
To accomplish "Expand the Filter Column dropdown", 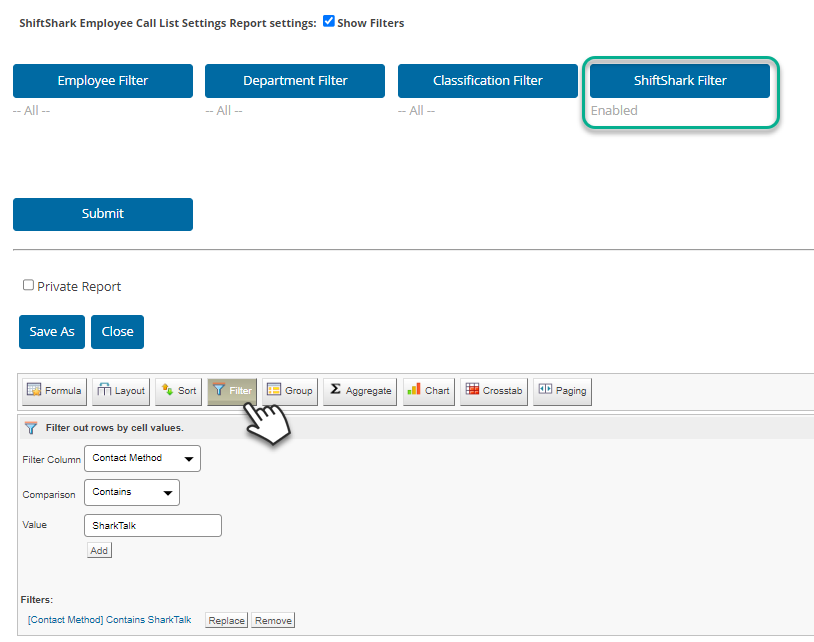I will coord(142,458).
